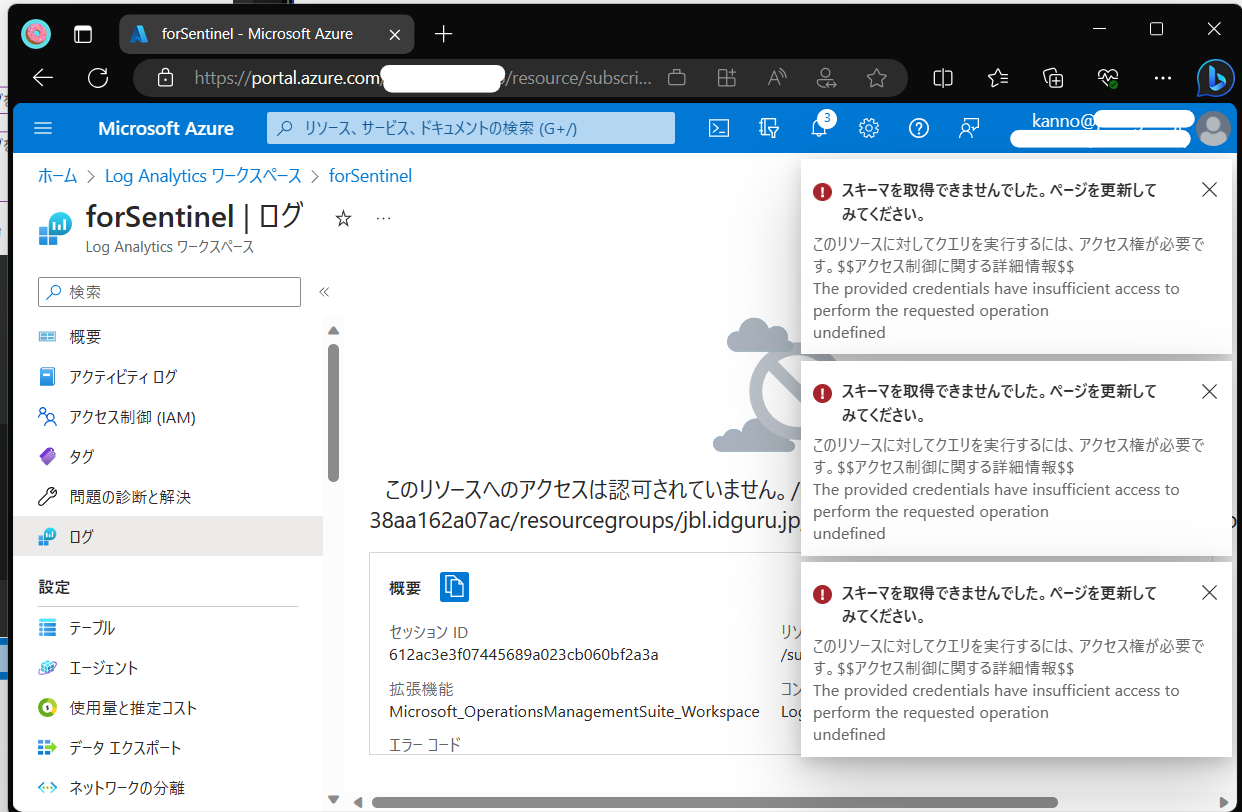This screenshot has height=812, width=1242.
Task: Collapse the resource menu sidebar with the double chevron
Action: (324, 292)
